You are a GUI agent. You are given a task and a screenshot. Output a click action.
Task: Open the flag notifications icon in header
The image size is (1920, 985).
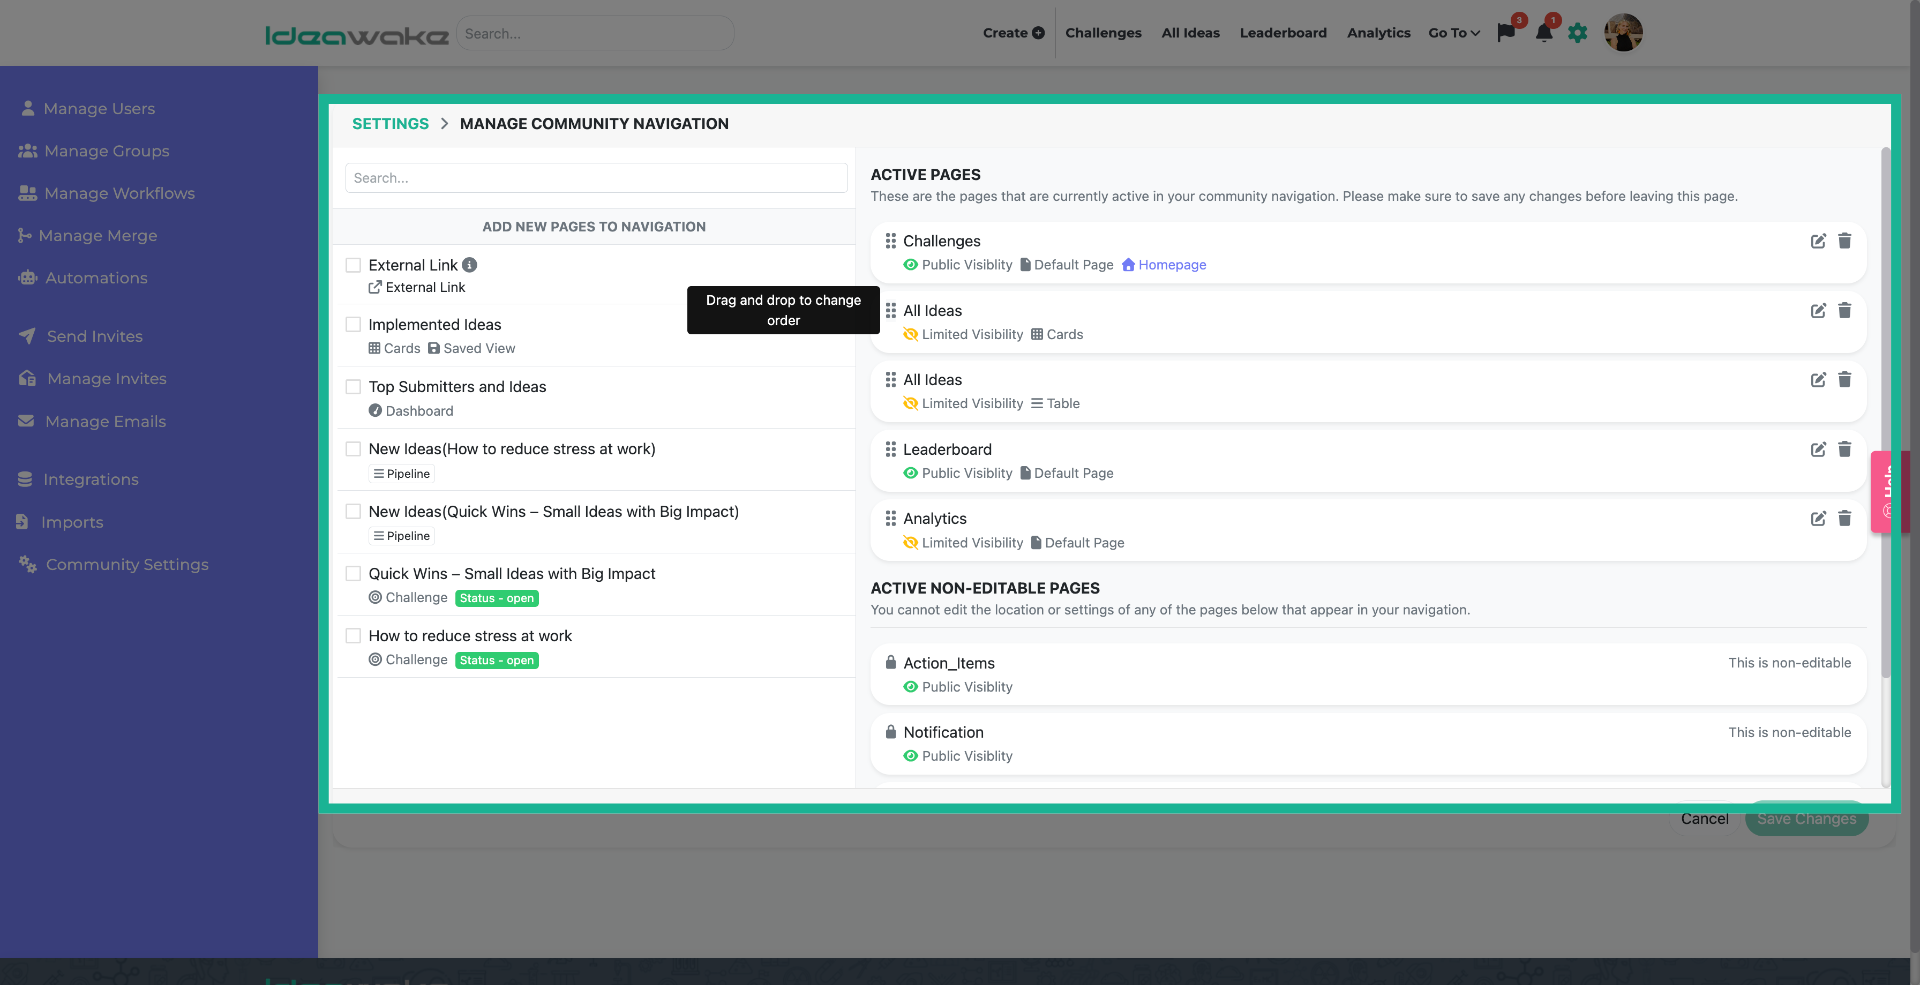[x=1506, y=33]
